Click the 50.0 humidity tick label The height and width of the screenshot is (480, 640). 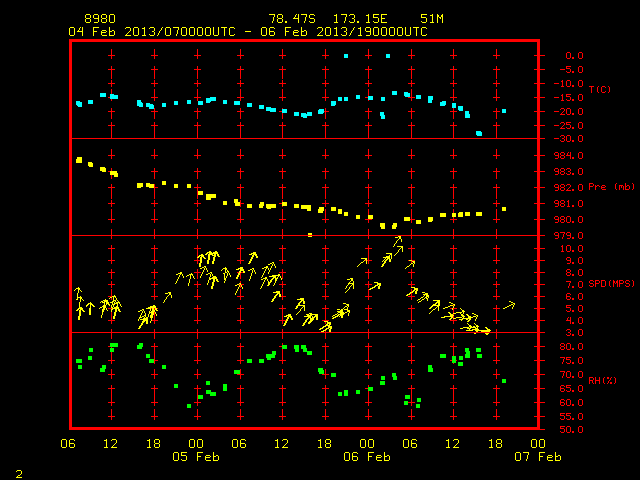click(x=571, y=430)
